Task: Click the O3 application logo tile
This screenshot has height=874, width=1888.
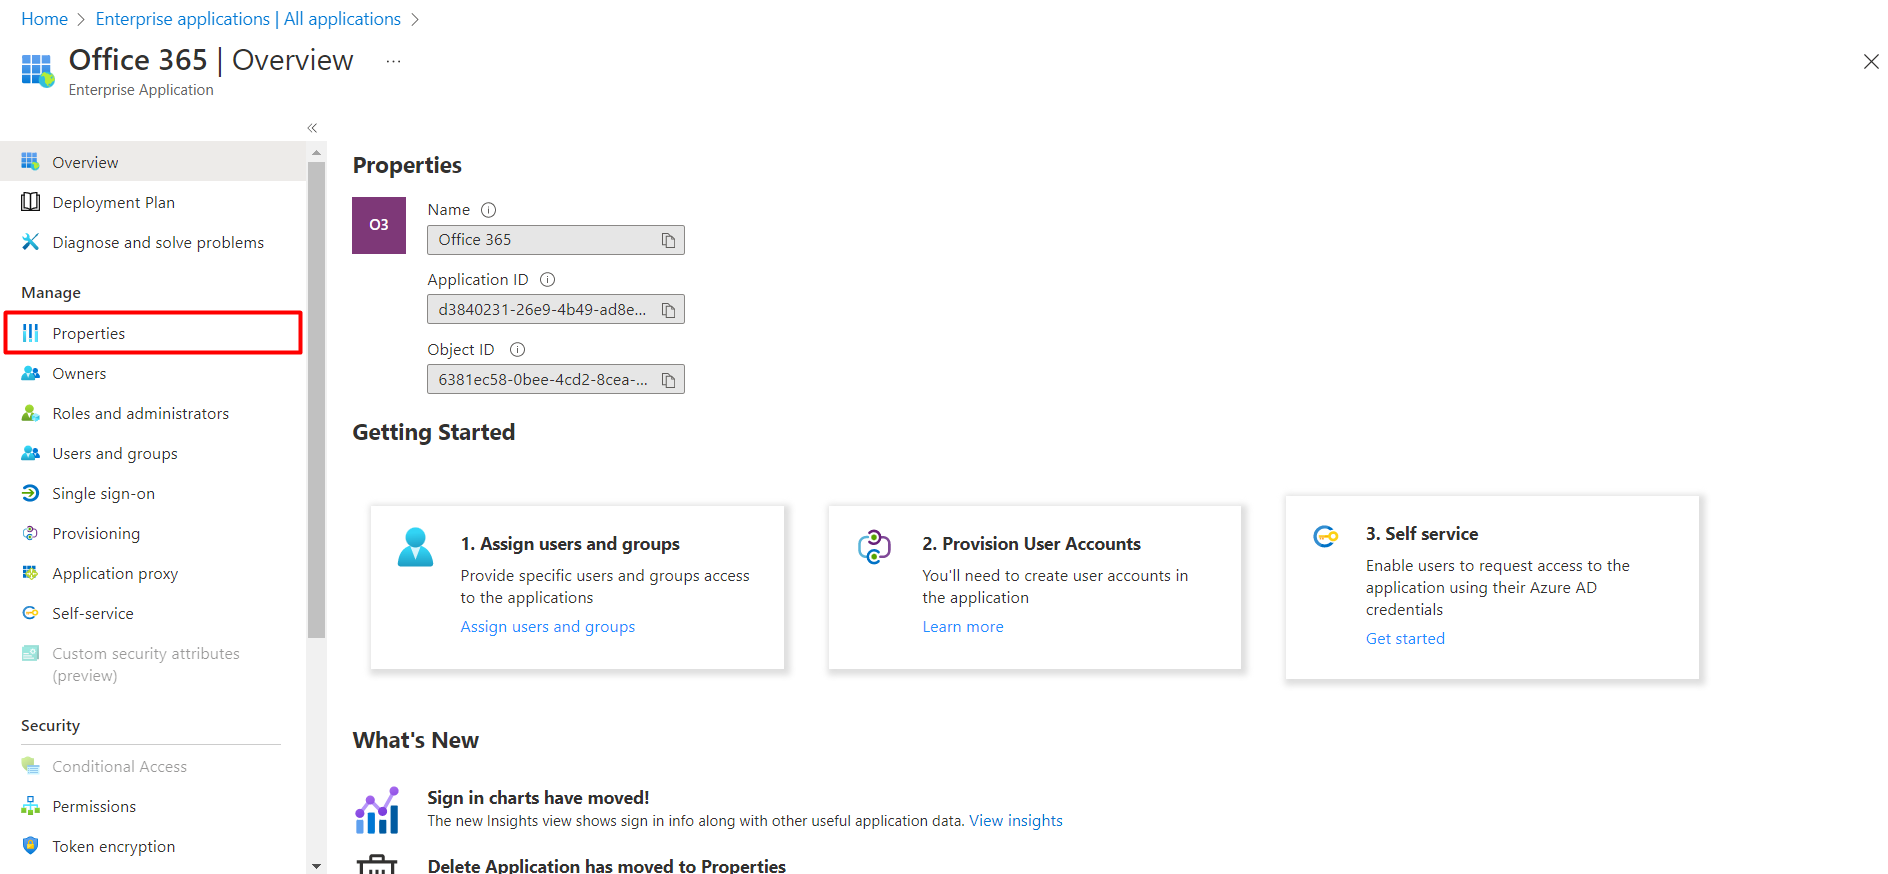Action: (379, 225)
